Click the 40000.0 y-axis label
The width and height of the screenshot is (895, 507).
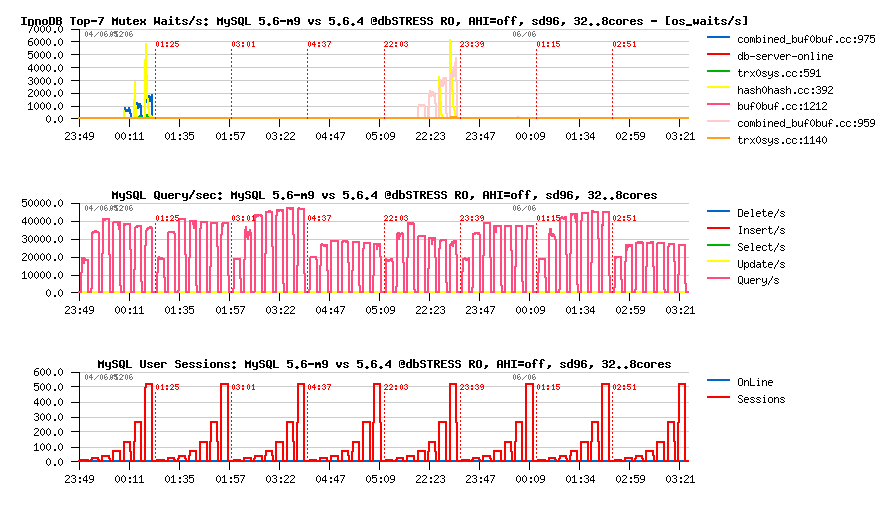click(x=42, y=222)
